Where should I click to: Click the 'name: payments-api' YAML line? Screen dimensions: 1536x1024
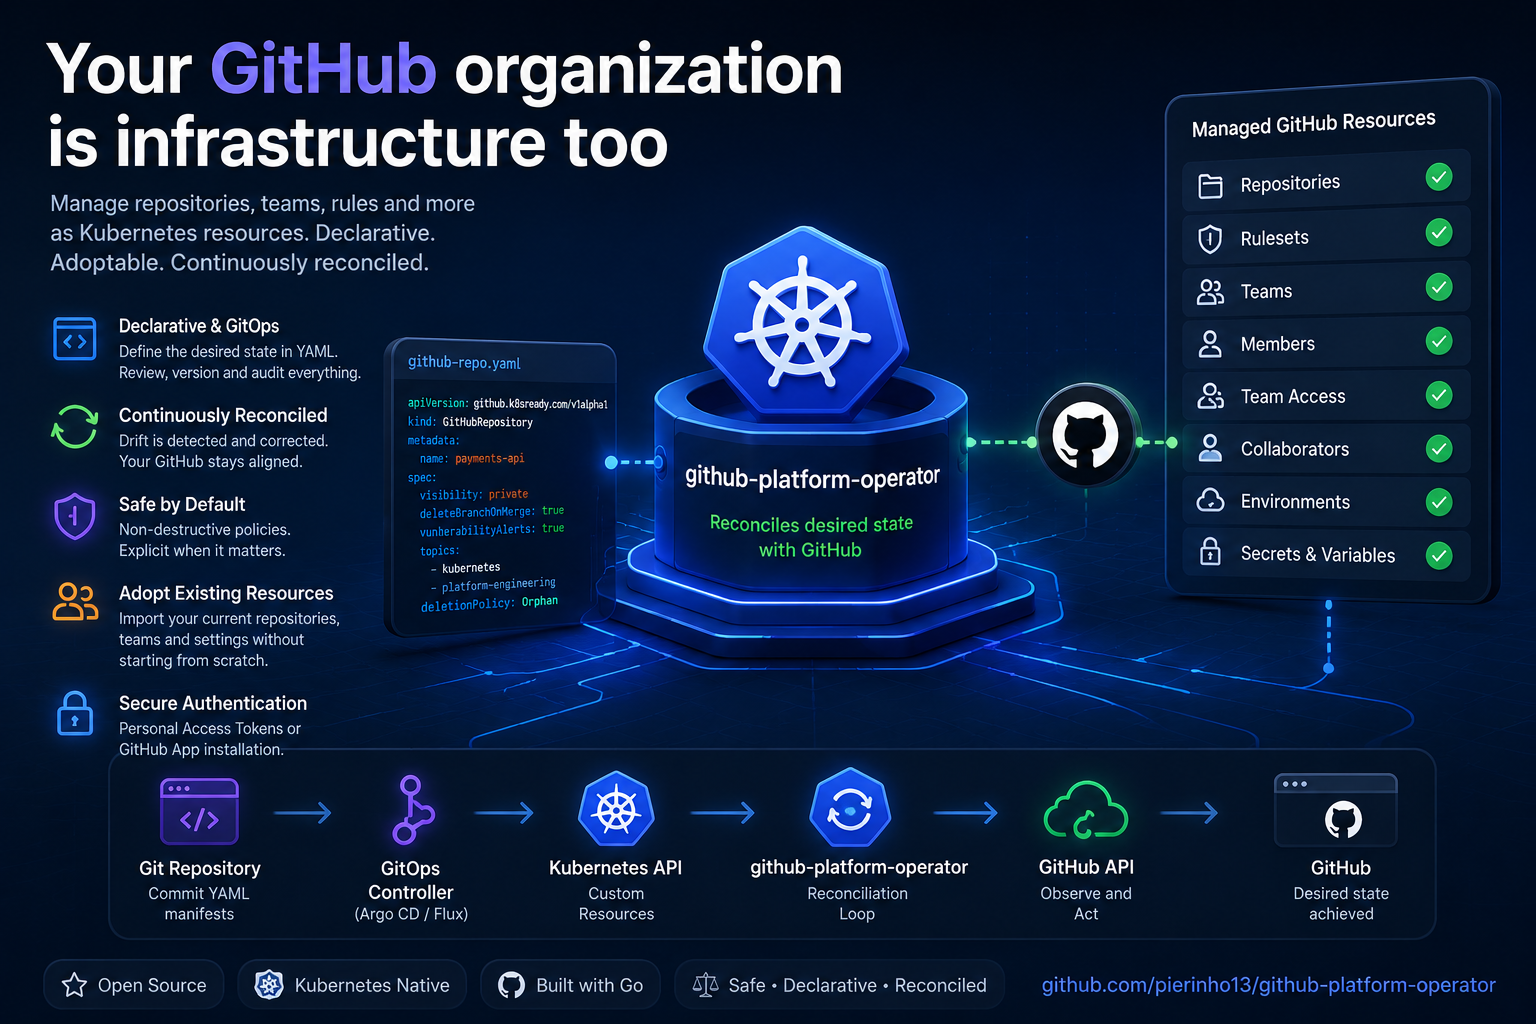pos(472,458)
